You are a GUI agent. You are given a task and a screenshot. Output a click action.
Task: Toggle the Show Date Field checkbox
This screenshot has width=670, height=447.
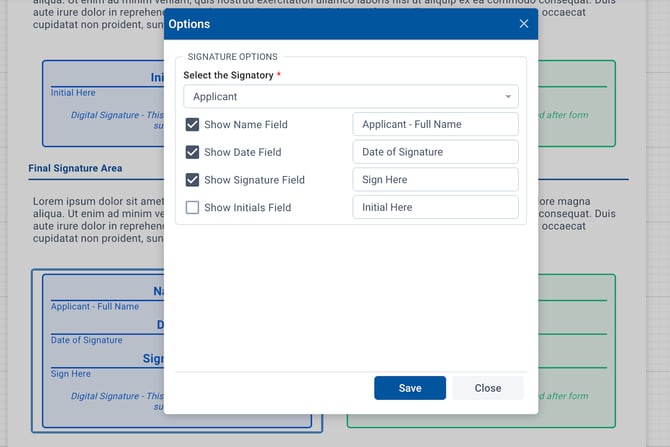[192, 152]
